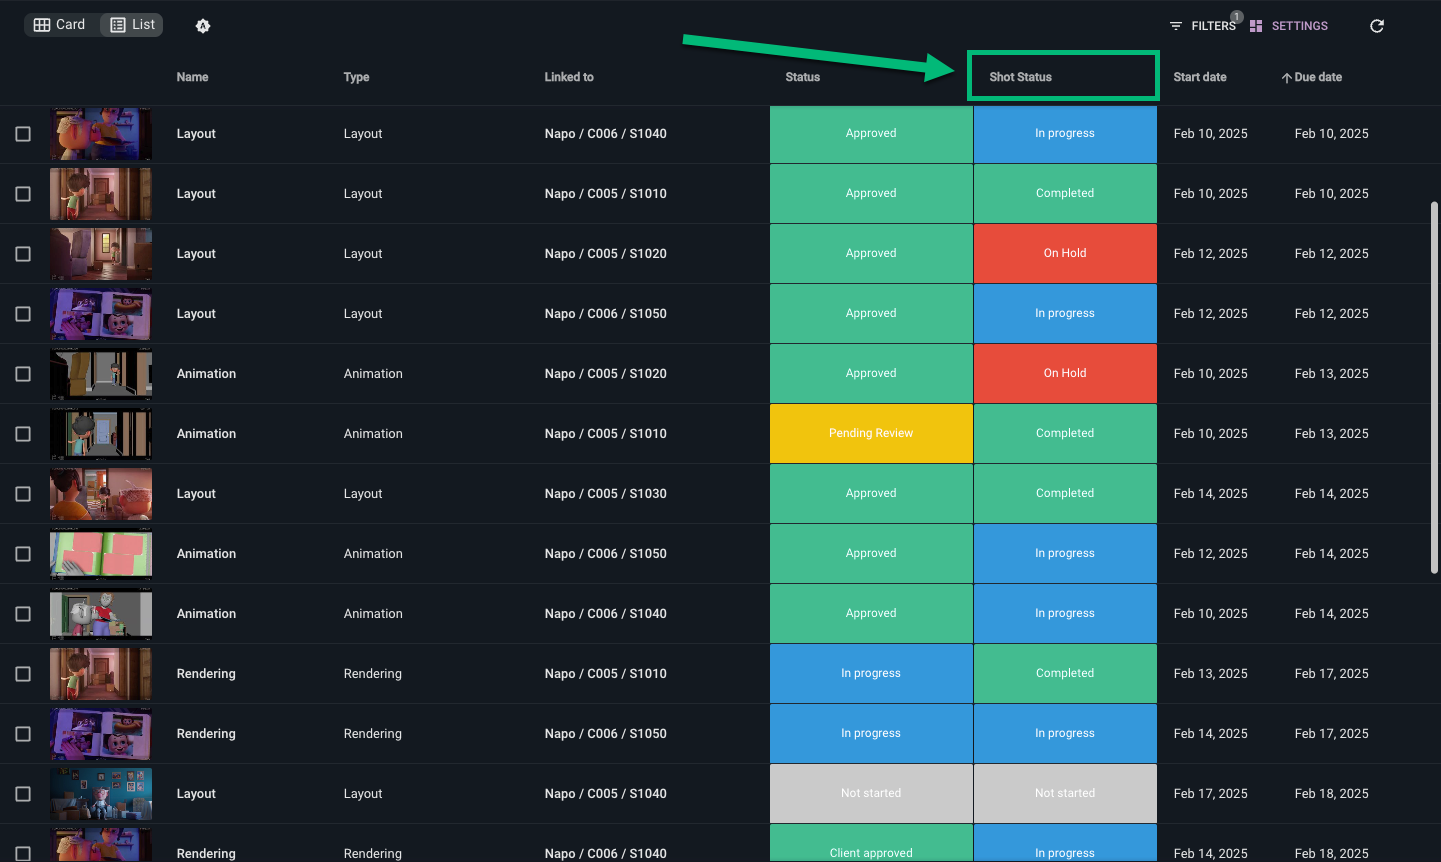1441x862 pixels.
Task: Open thumbnail of Animation task C006 / S1050
Action: (x=101, y=554)
